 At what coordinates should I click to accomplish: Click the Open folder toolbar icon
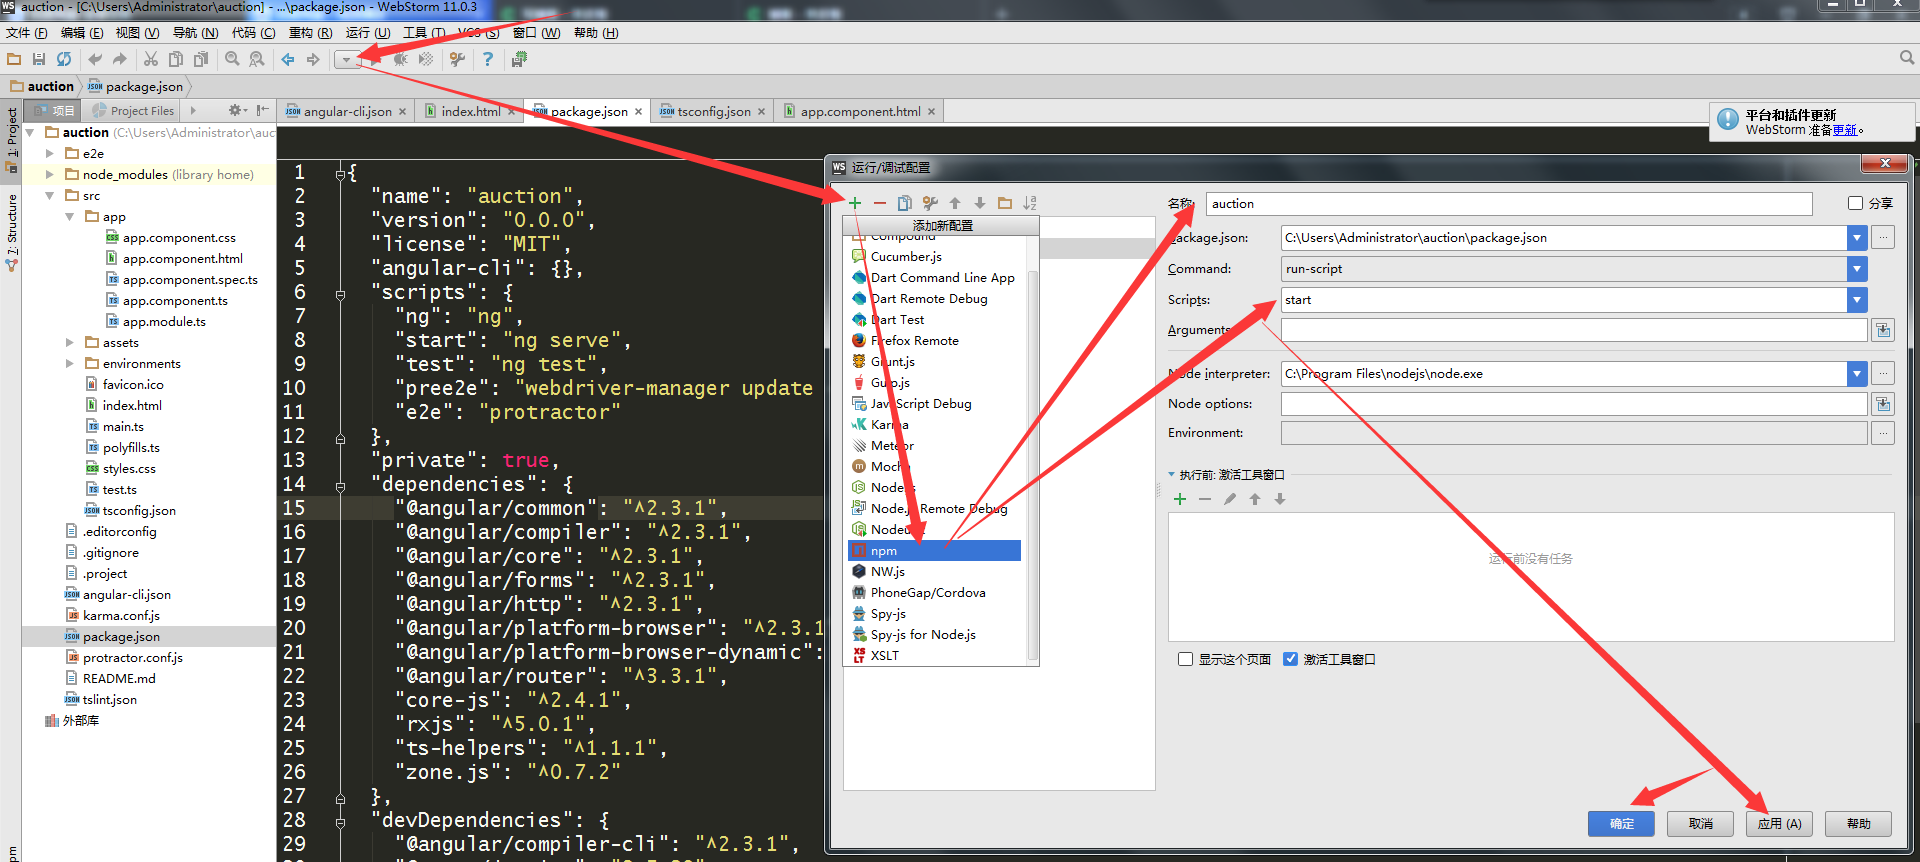coord(14,59)
